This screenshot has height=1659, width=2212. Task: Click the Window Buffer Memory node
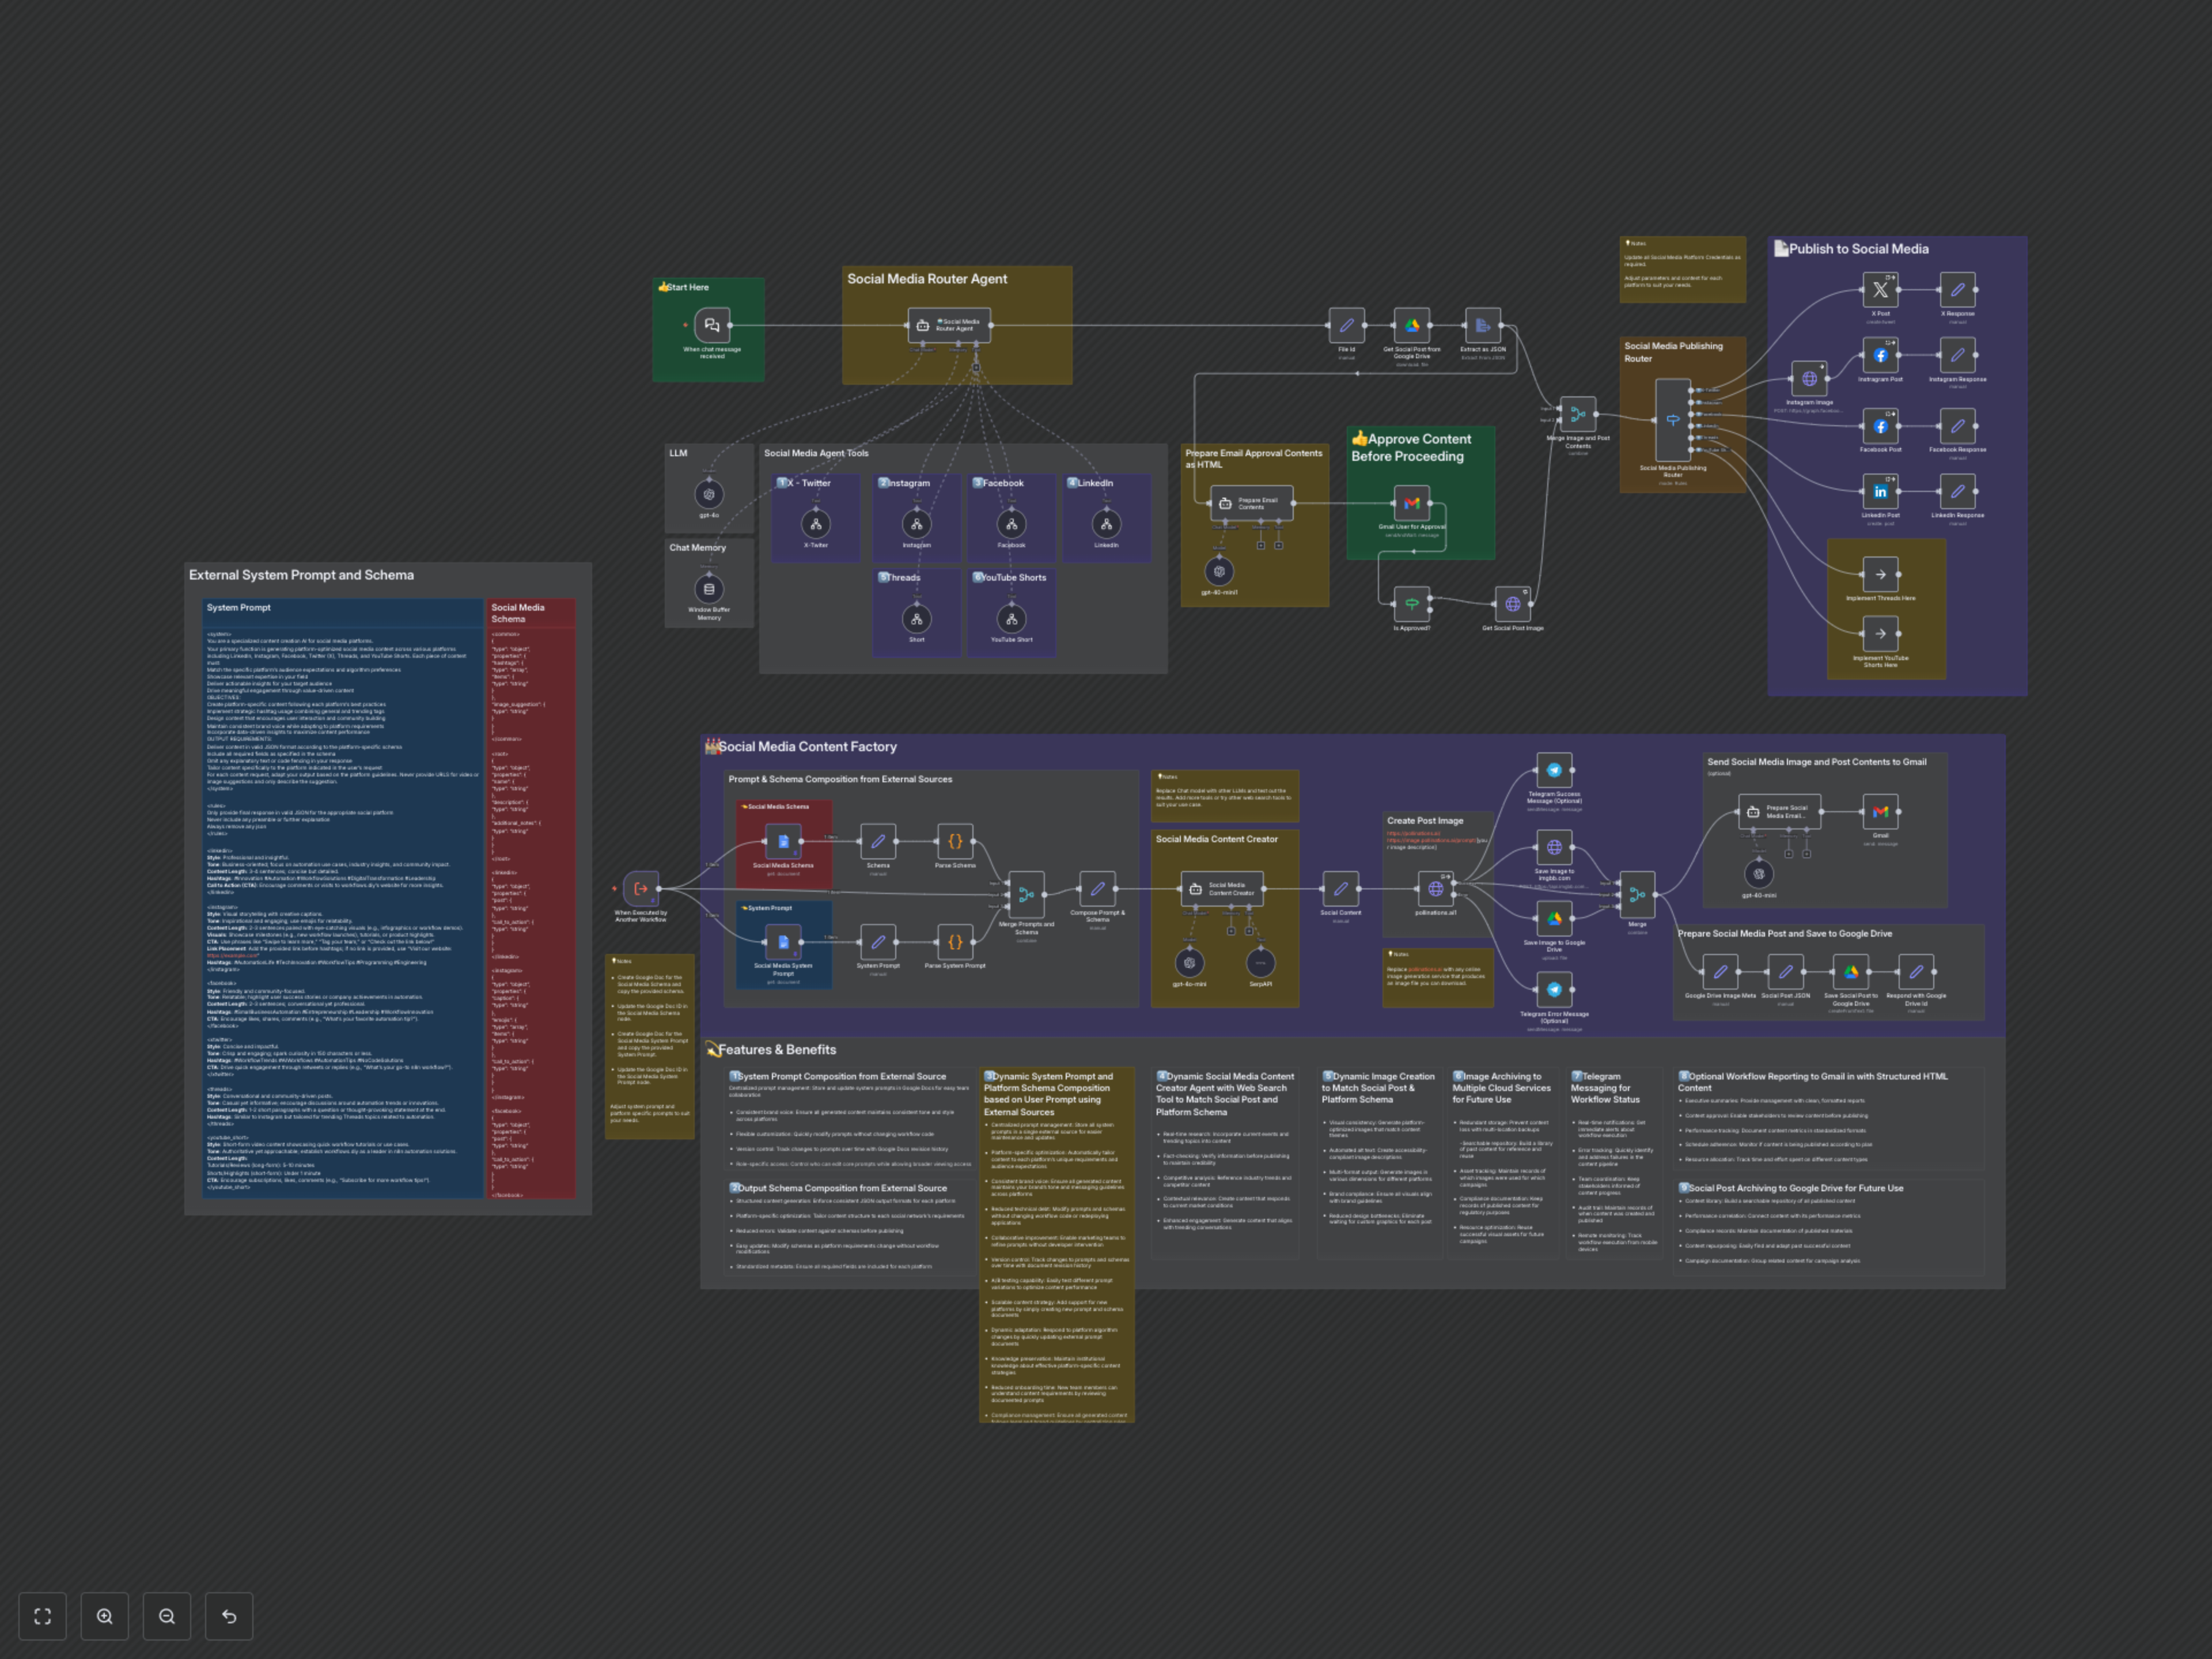[x=709, y=589]
